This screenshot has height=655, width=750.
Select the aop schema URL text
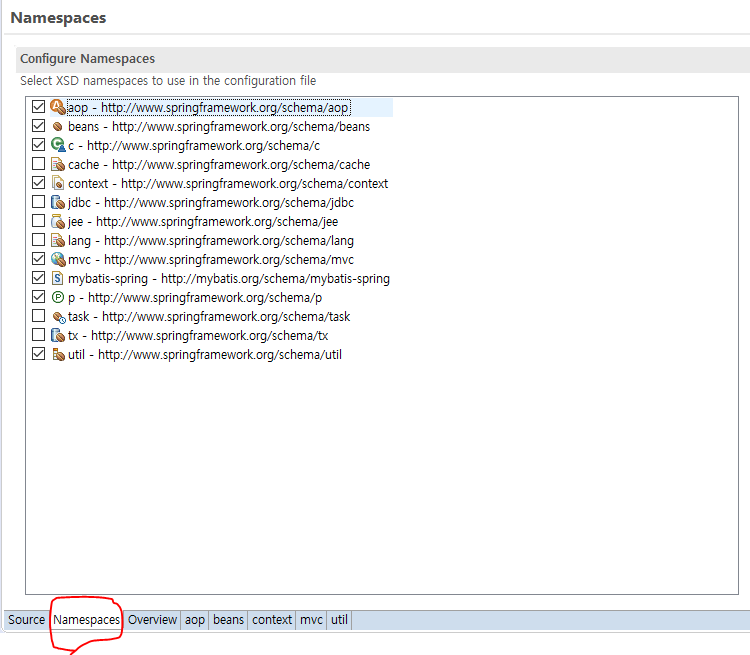pyautogui.click(x=225, y=108)
